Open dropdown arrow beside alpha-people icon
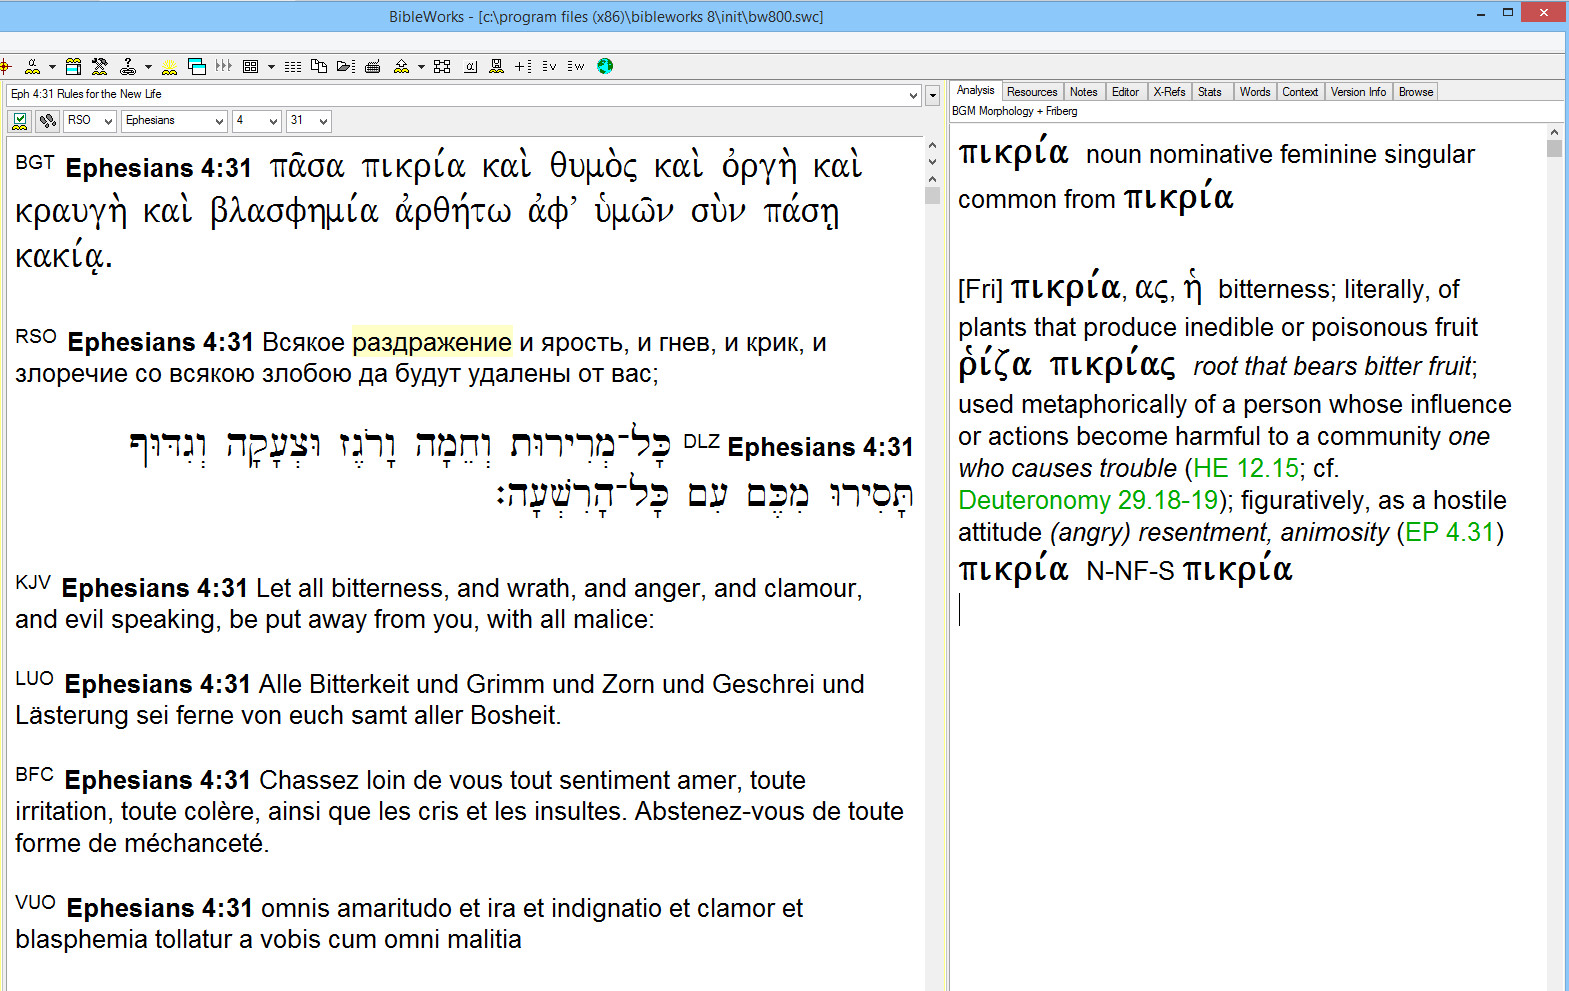1569x991 pixels. pos(52,67)
